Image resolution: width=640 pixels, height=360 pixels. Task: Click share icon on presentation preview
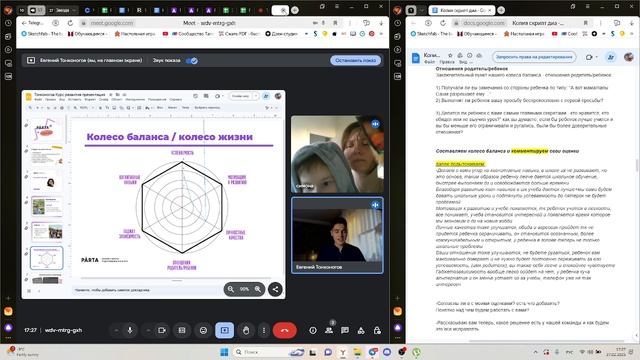tap(276, 289)
